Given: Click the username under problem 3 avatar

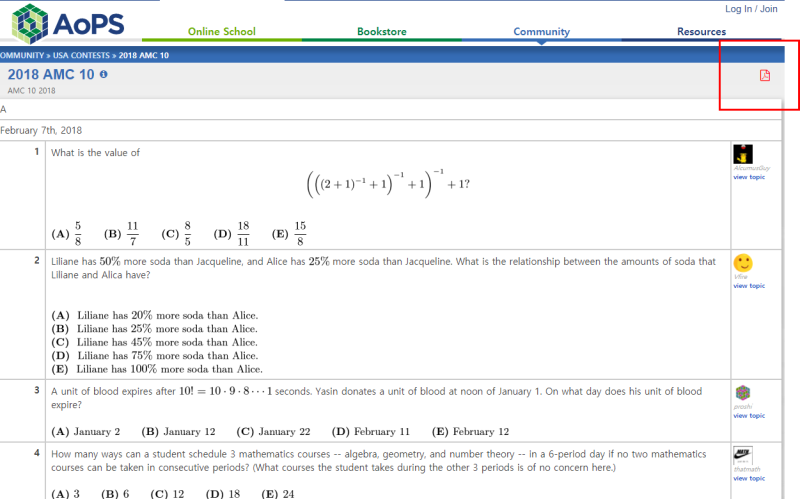Looking at the screenshot, I should point(743,407).
